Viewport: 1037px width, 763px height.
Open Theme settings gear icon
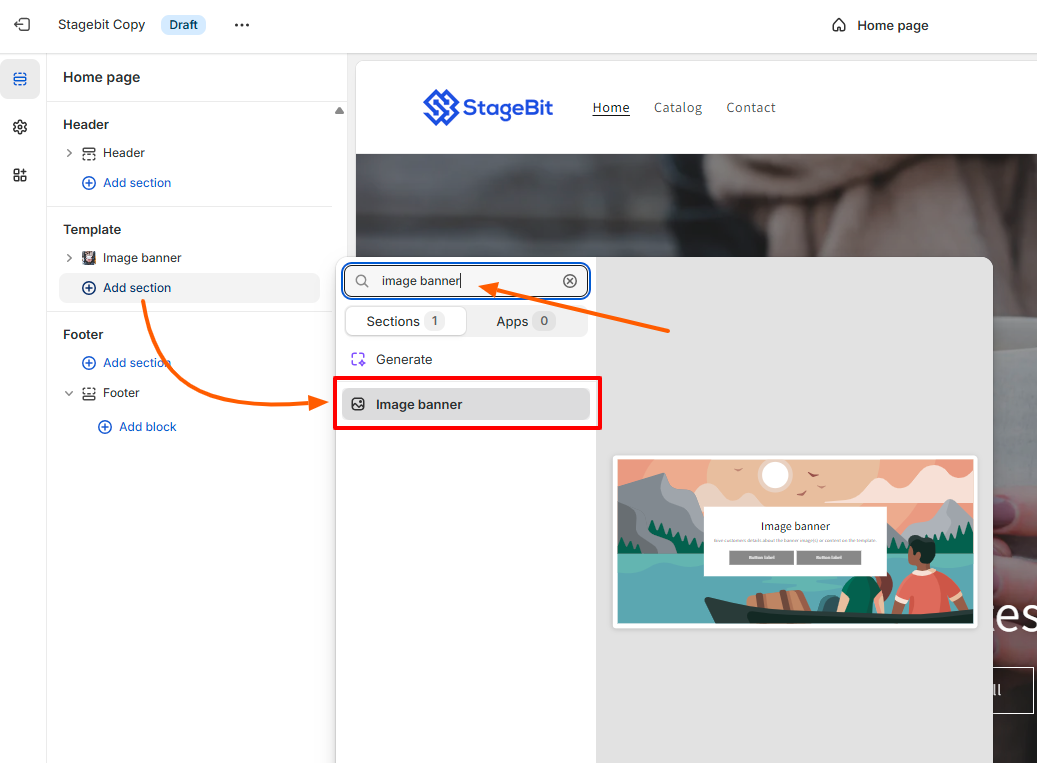pos(20,127)
